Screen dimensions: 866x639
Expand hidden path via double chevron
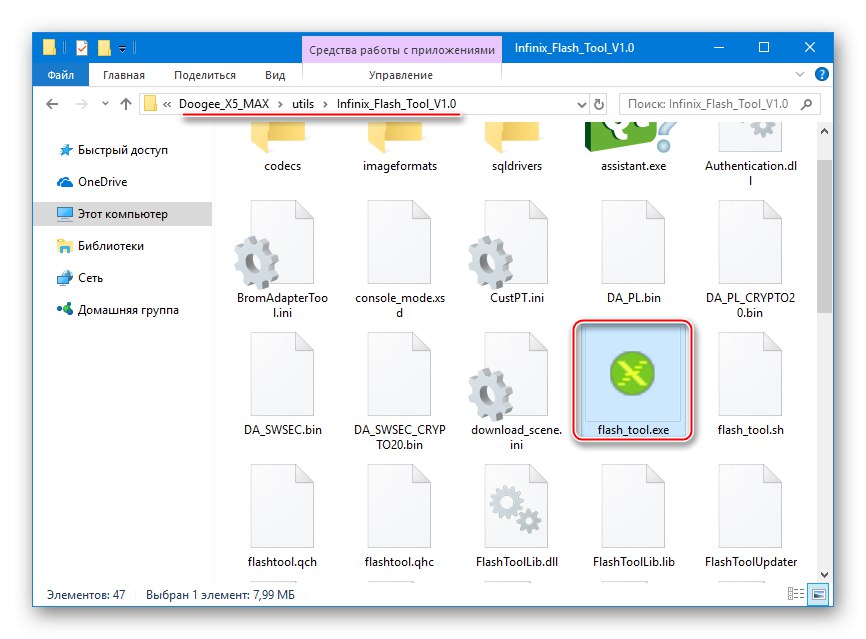coord(167,104)
